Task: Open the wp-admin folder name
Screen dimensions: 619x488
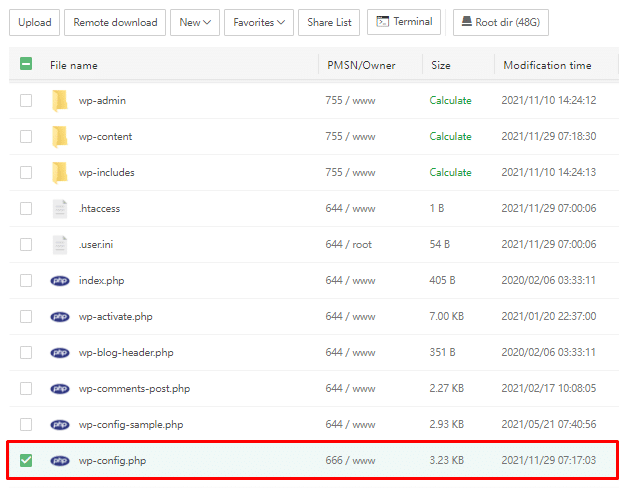Action: pos(102,101)
